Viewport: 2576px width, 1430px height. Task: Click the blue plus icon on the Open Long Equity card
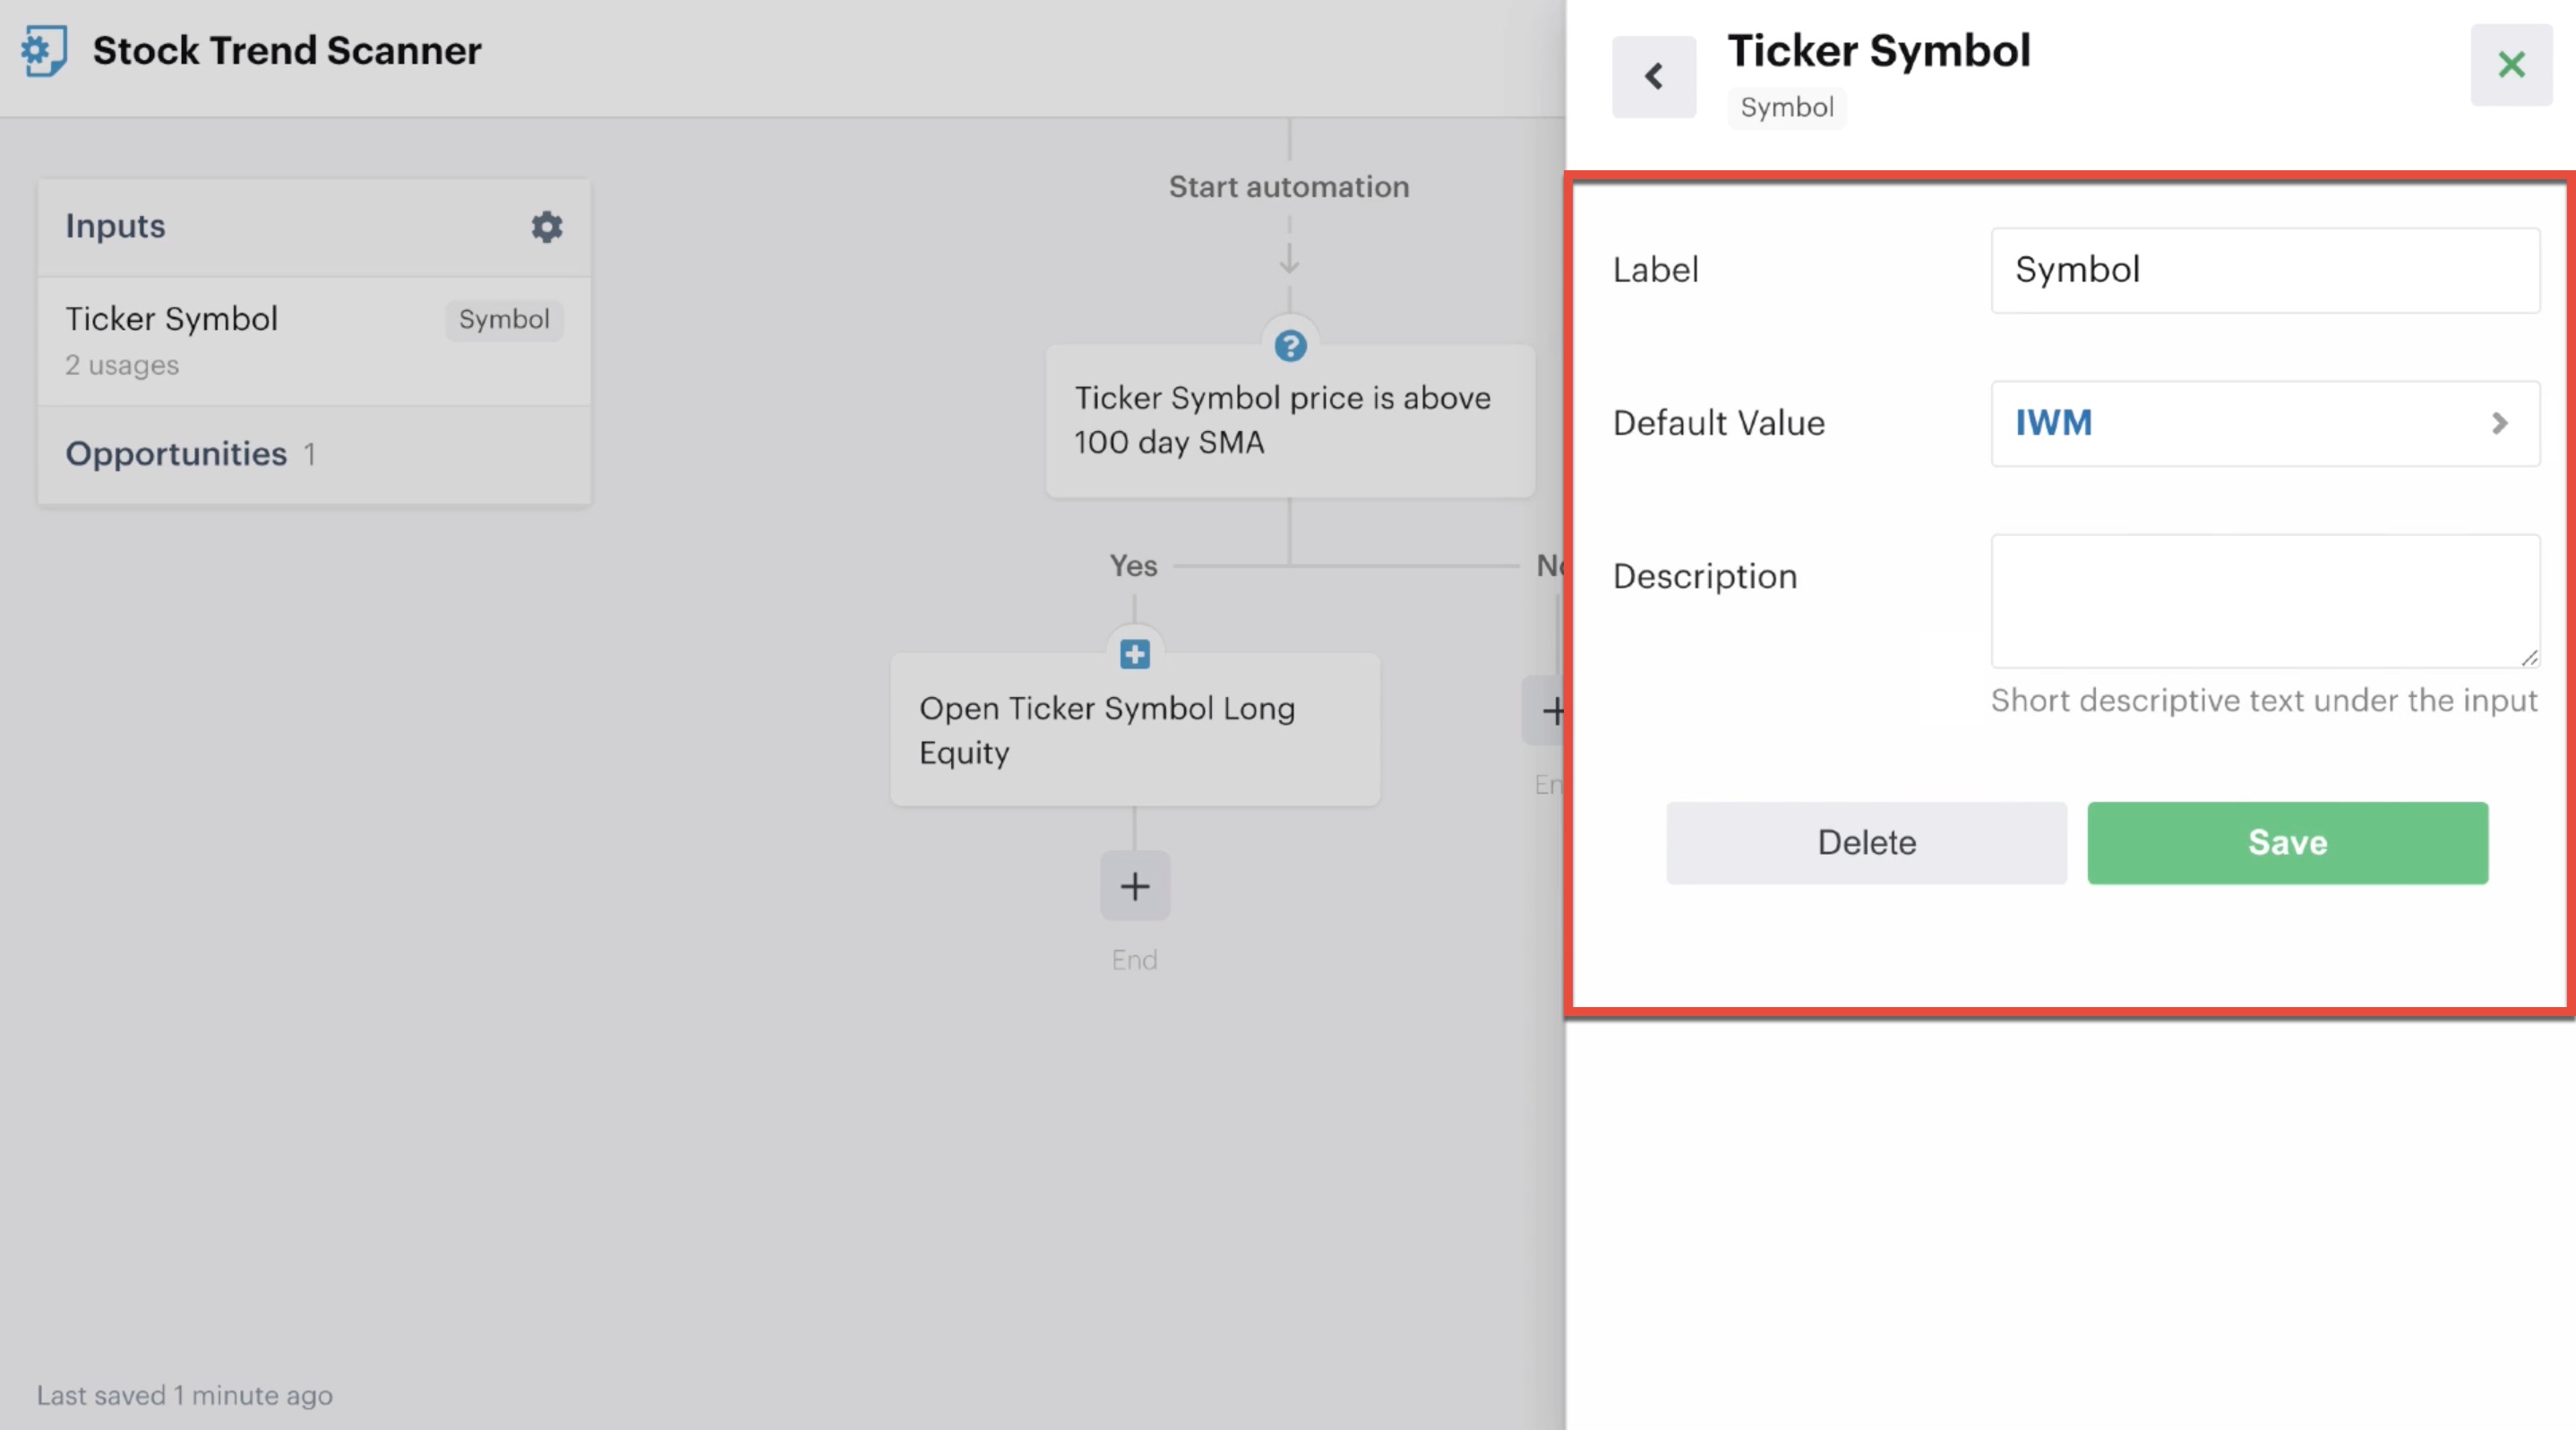[1134, 655]
